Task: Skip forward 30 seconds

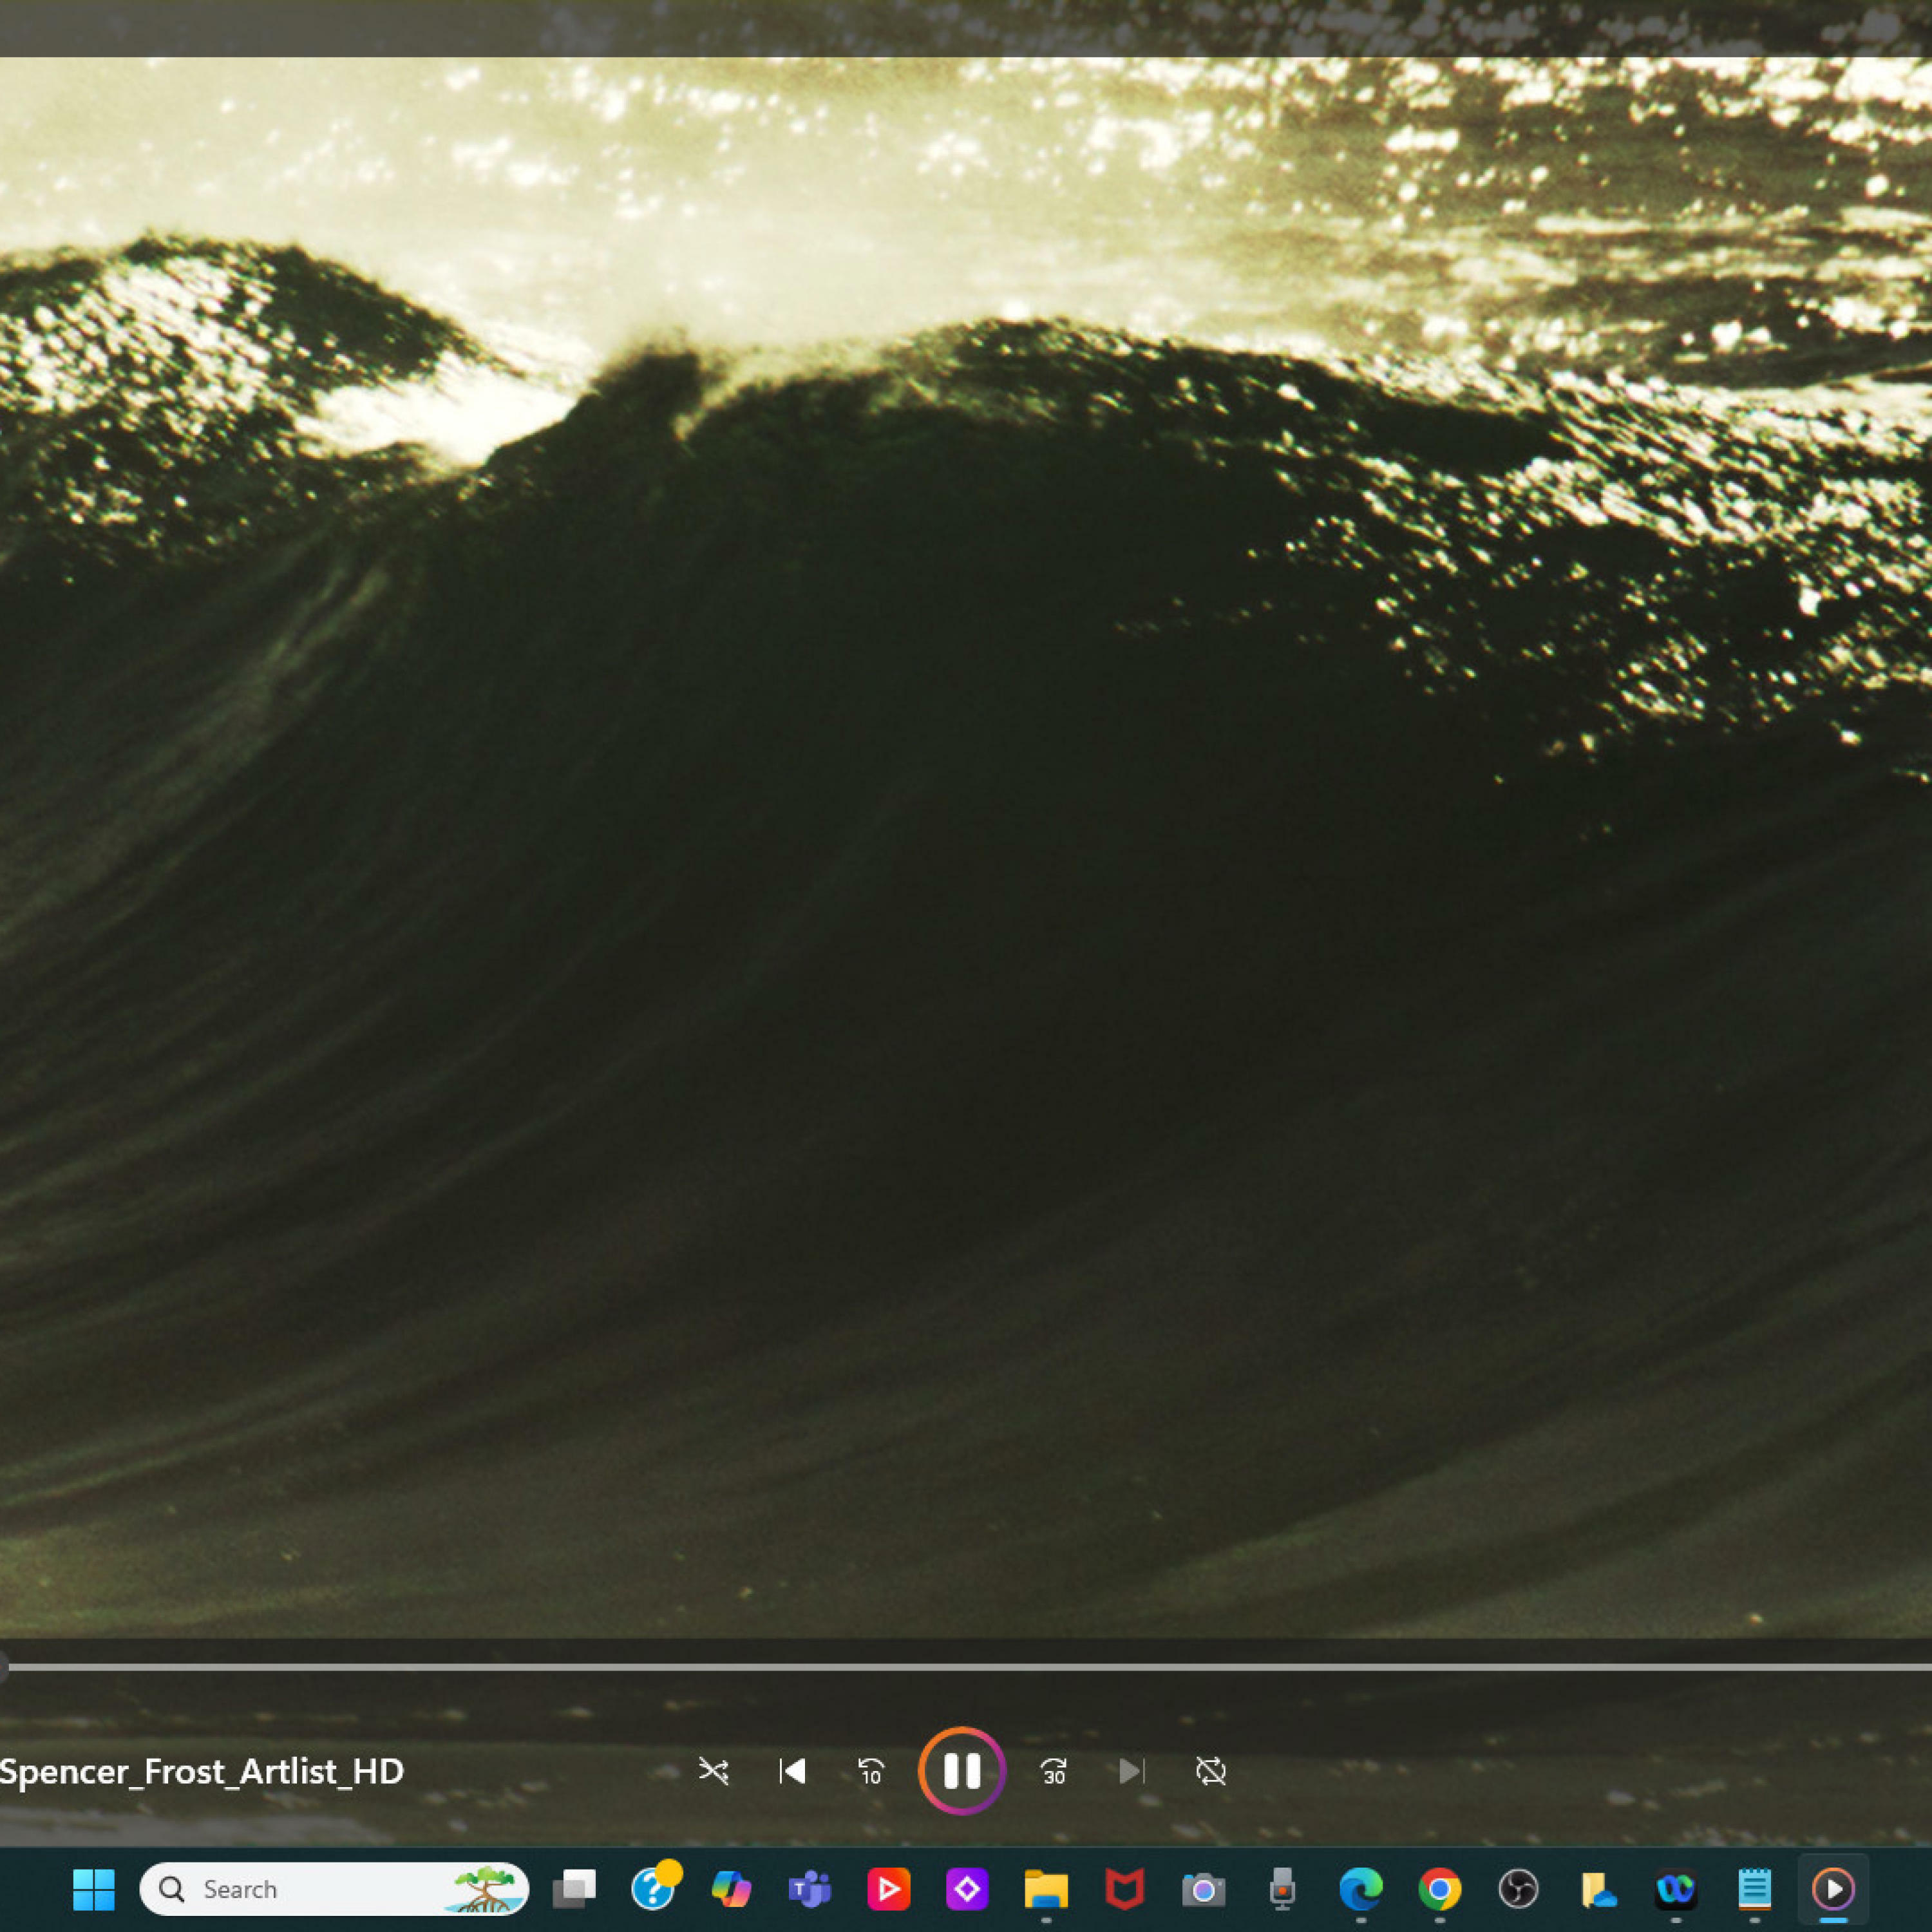Action: click(1053, 1771)
